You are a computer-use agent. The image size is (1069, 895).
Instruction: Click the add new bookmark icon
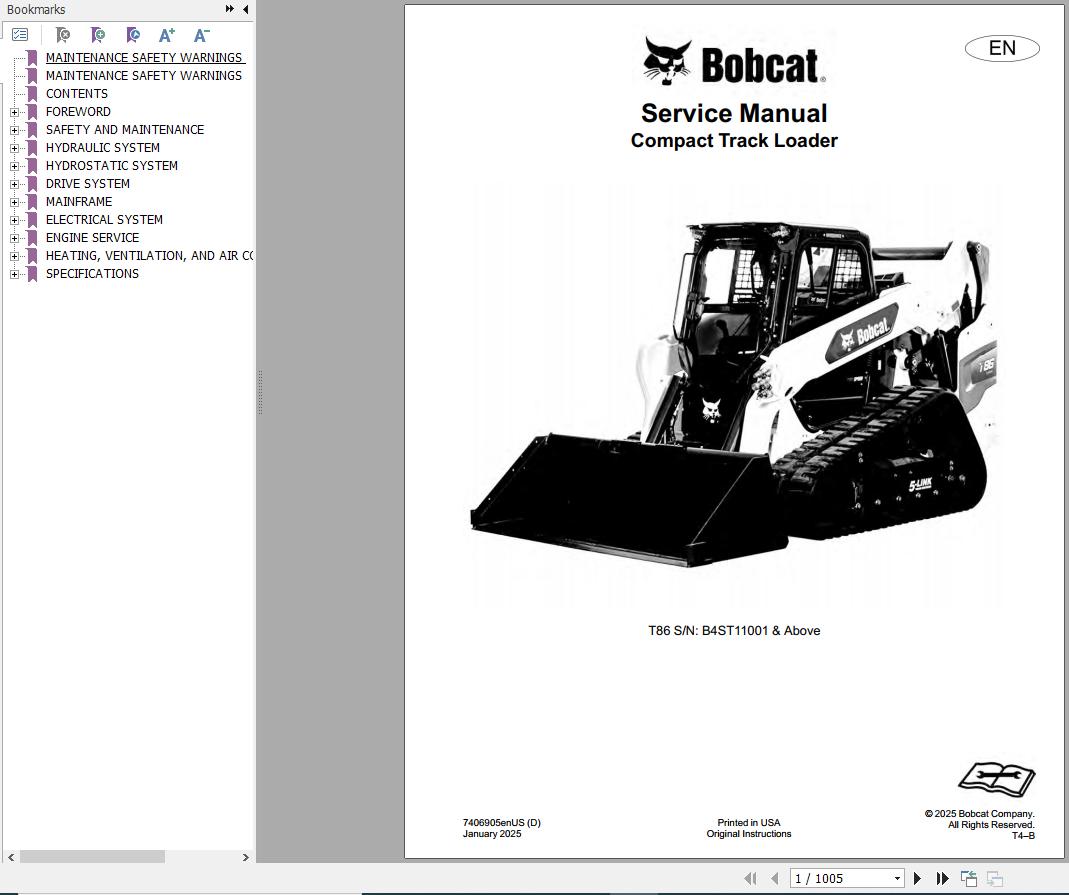98,35
